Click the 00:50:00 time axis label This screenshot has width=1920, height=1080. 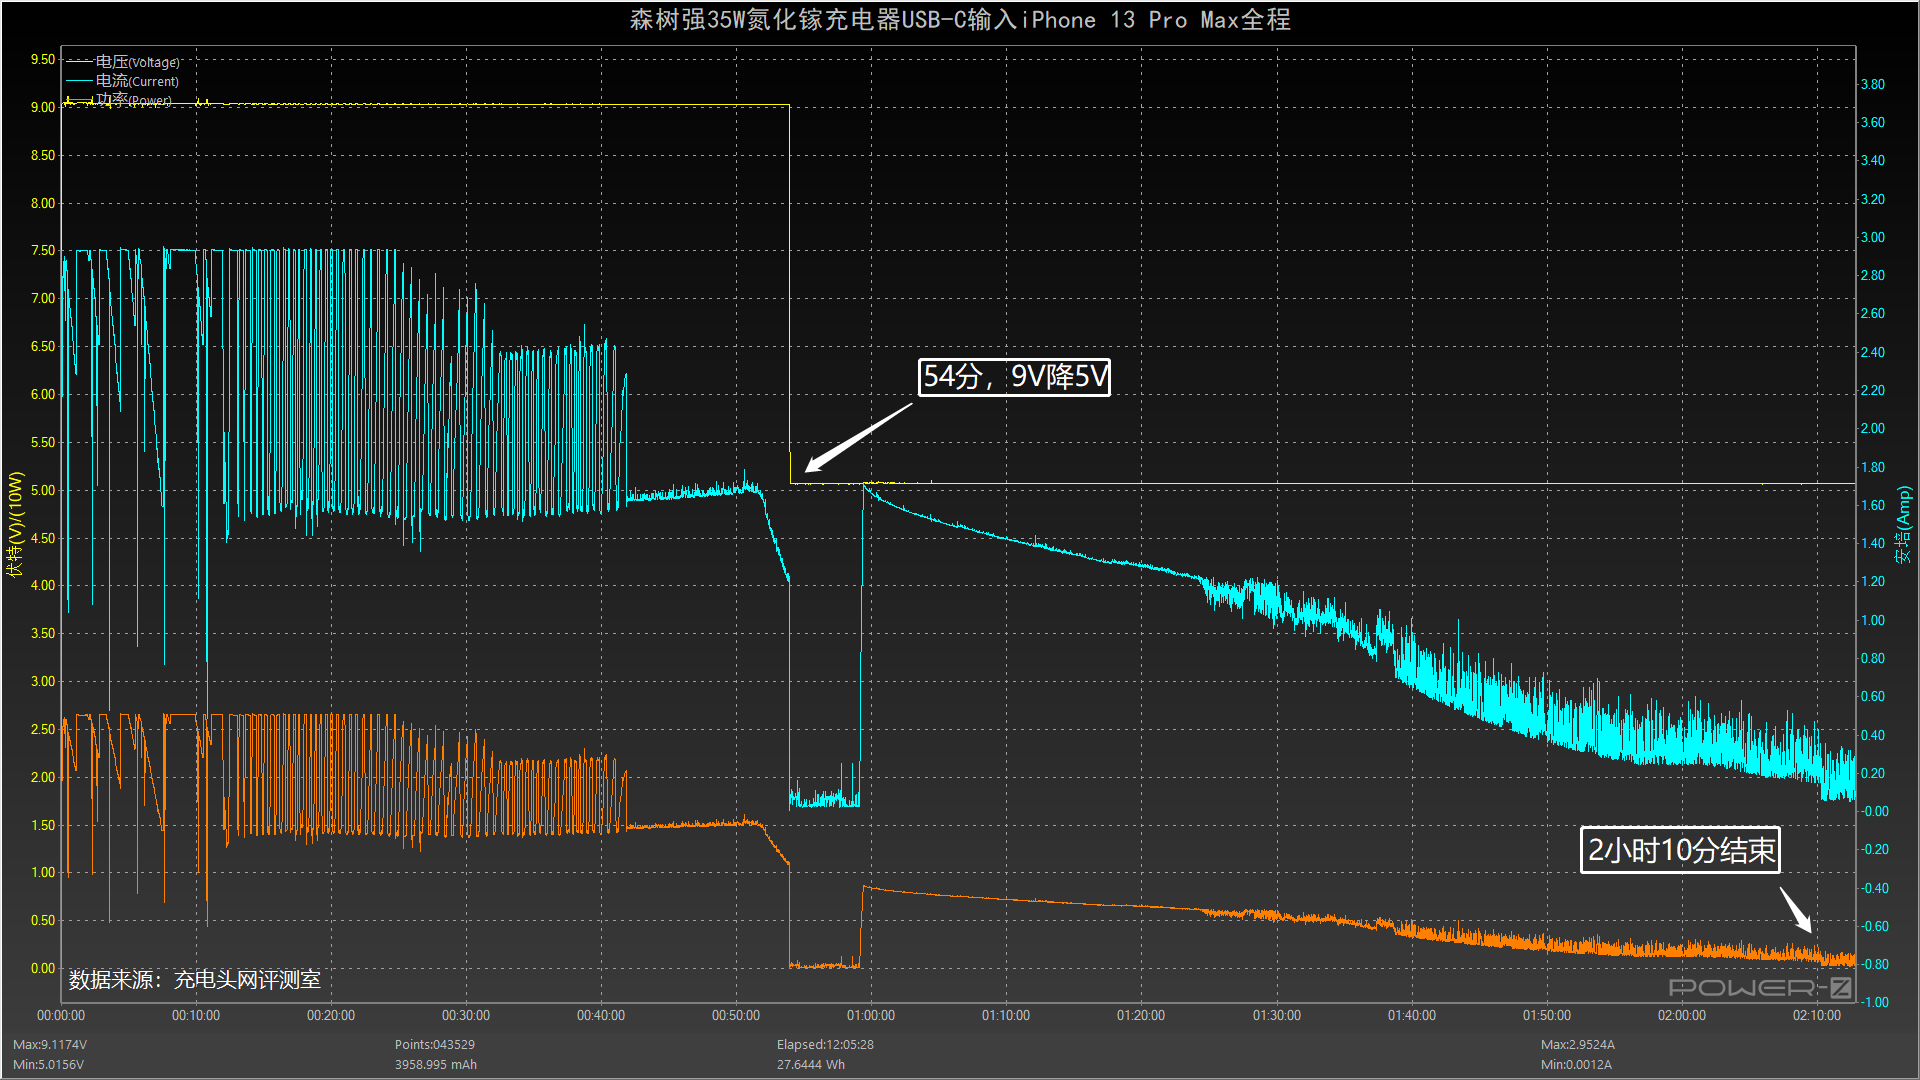736,1015
